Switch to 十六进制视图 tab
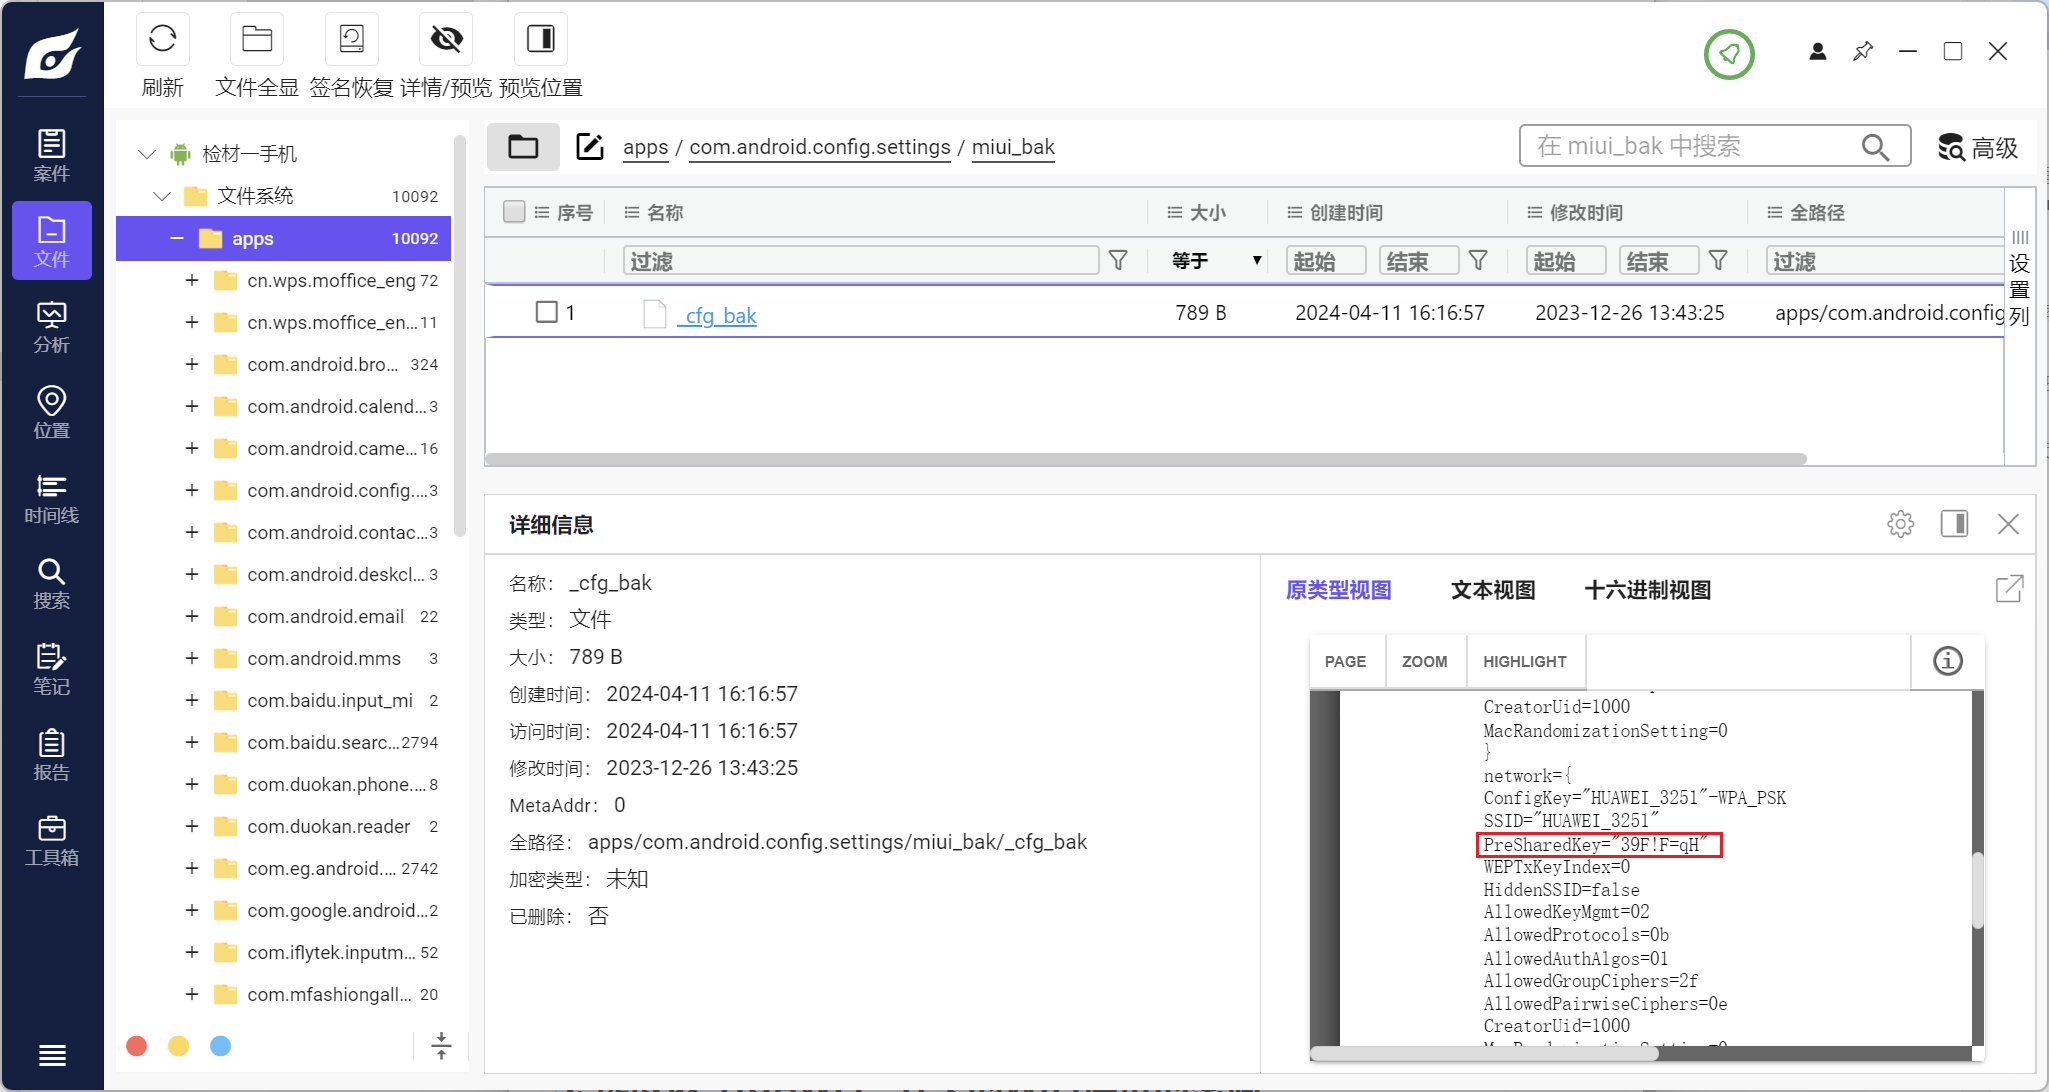 (1648, 590)
